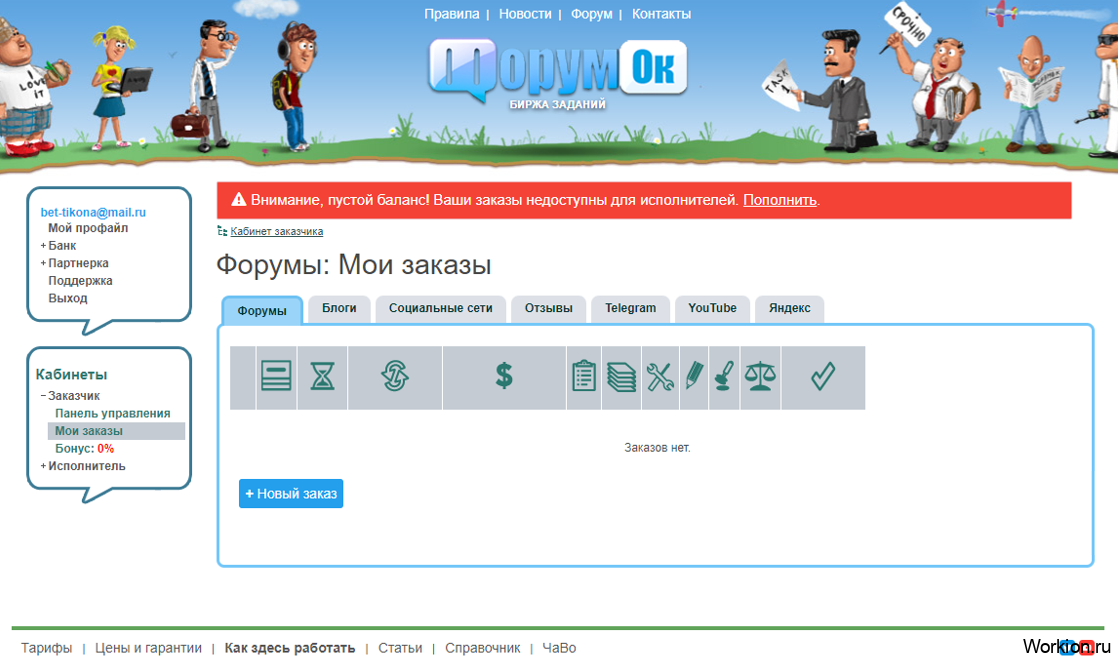Open the Социальные сети tab

pyautogui.click(x=441, y=308)
